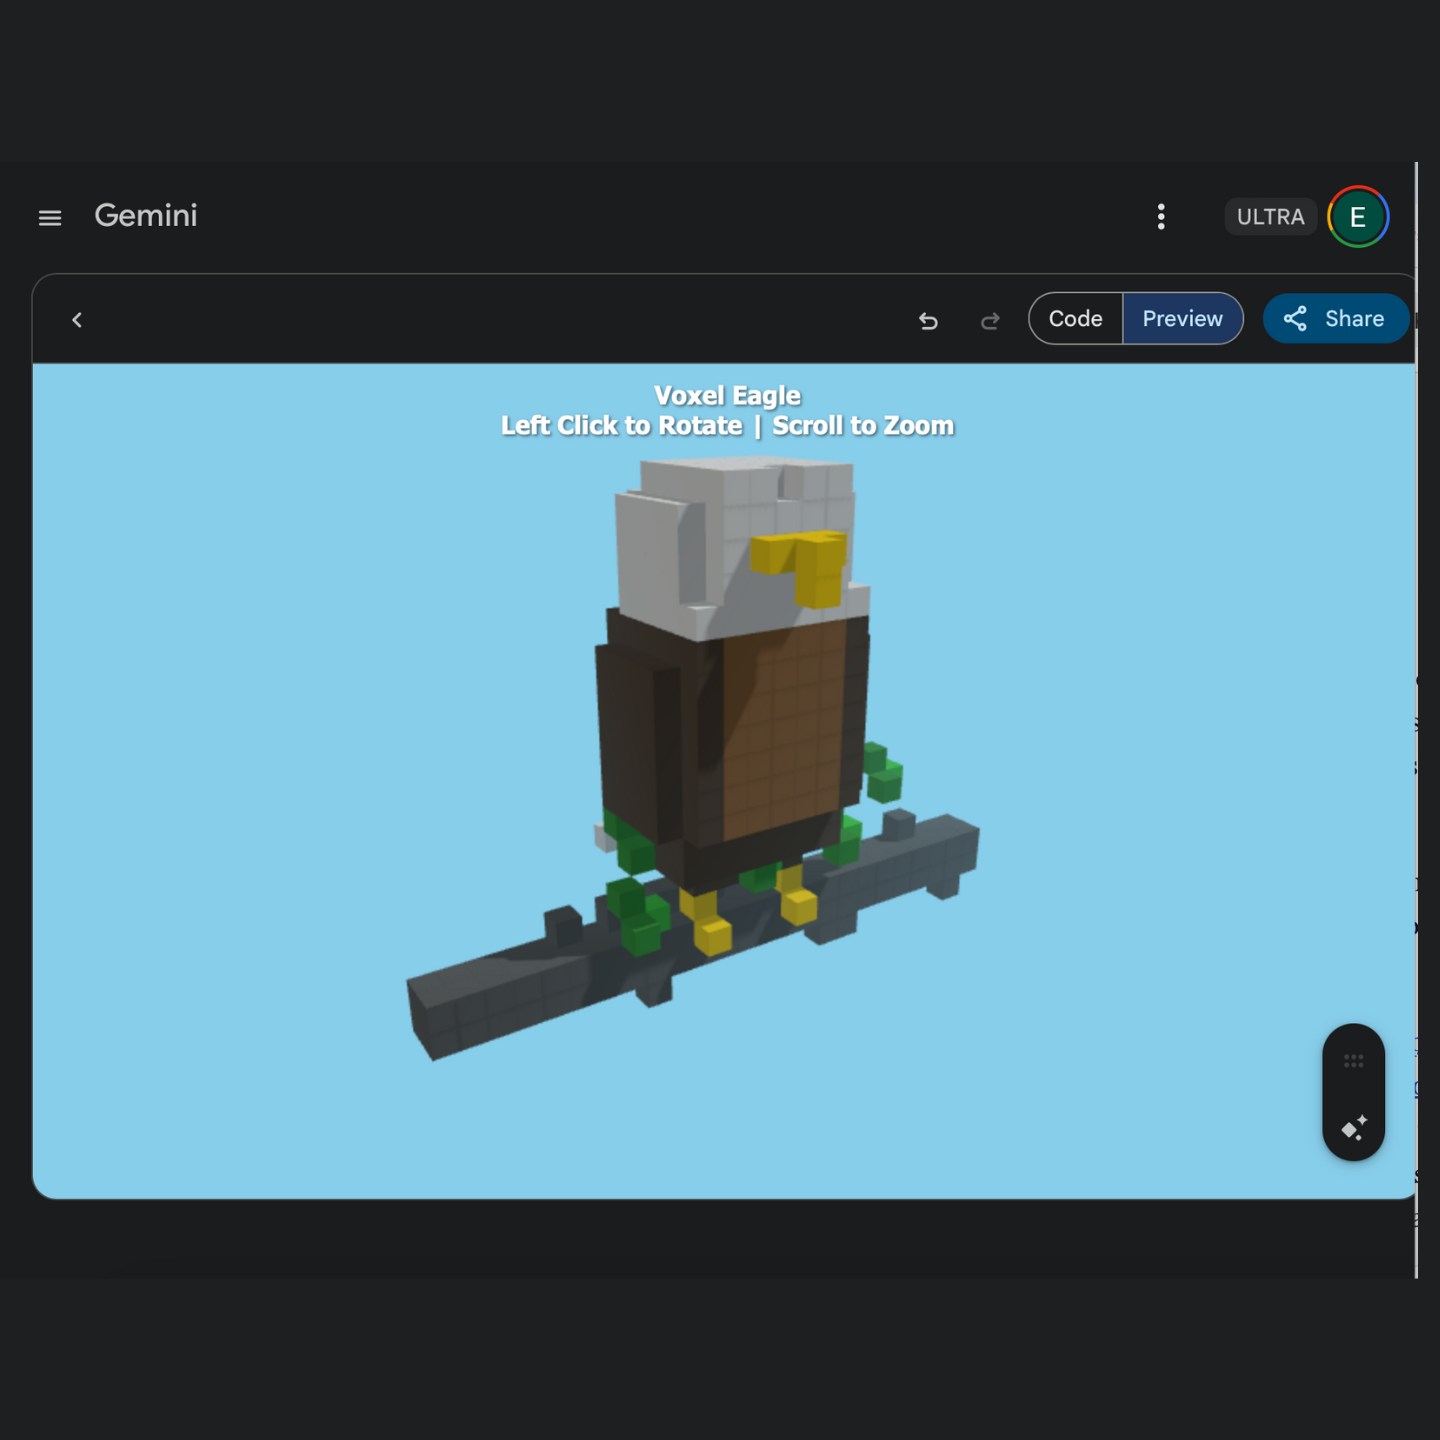Click the back chevron to exit the canvas

coord(77,320)
